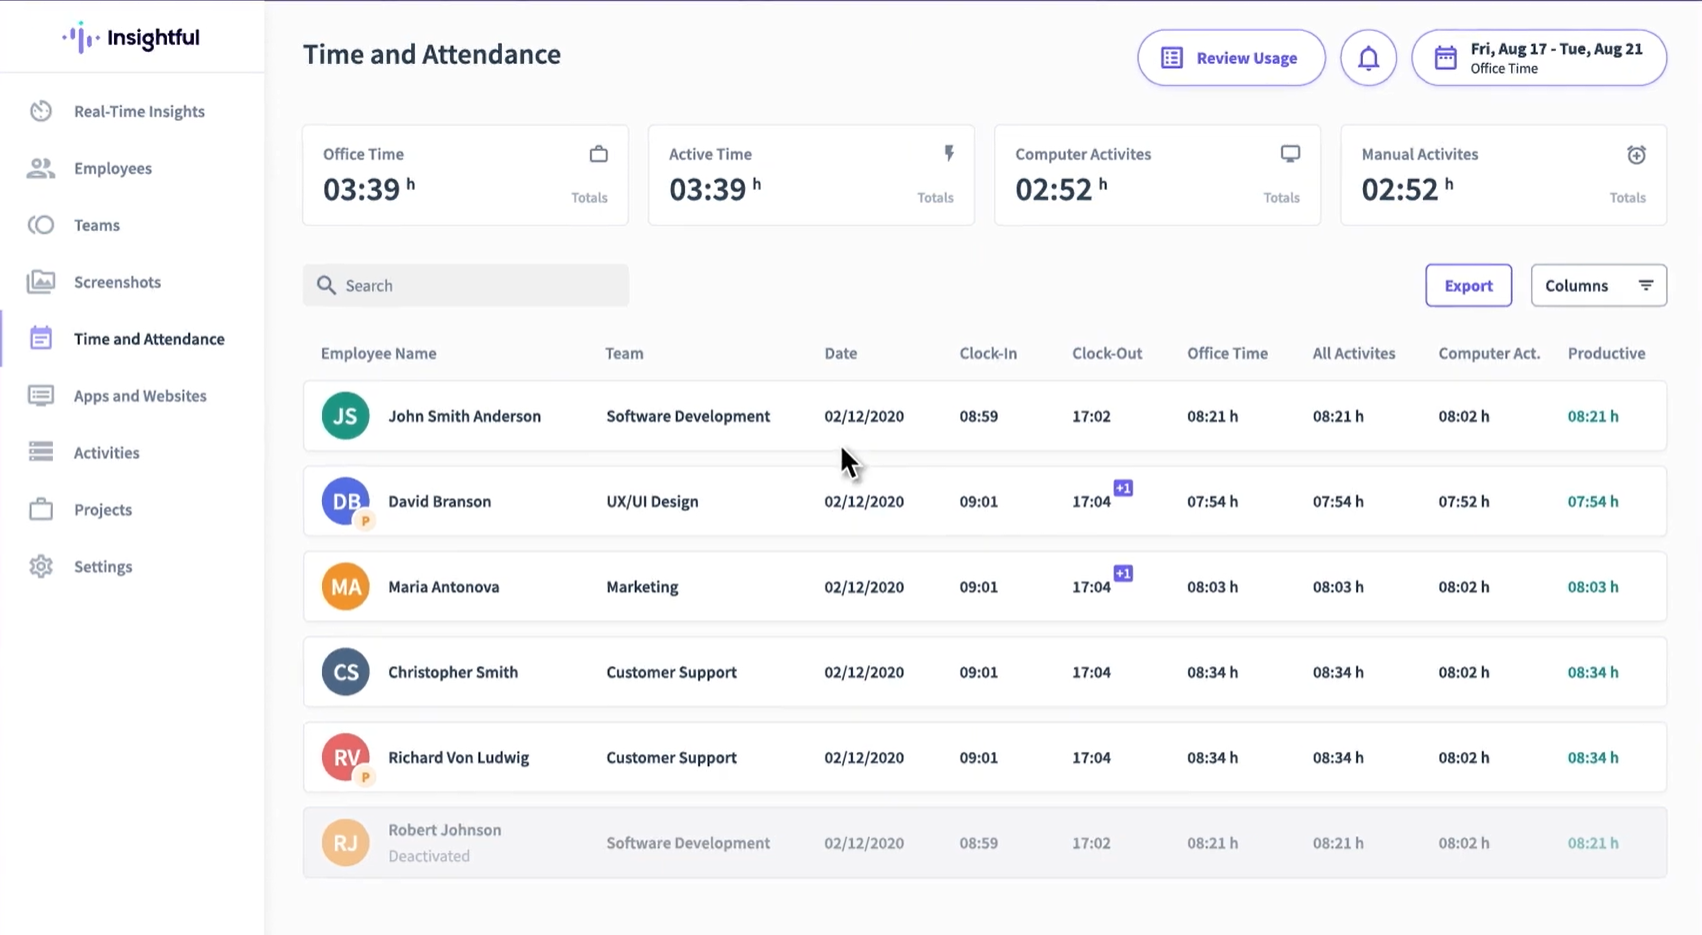Open the Columns filter dropdown

tap(1598, 285)
